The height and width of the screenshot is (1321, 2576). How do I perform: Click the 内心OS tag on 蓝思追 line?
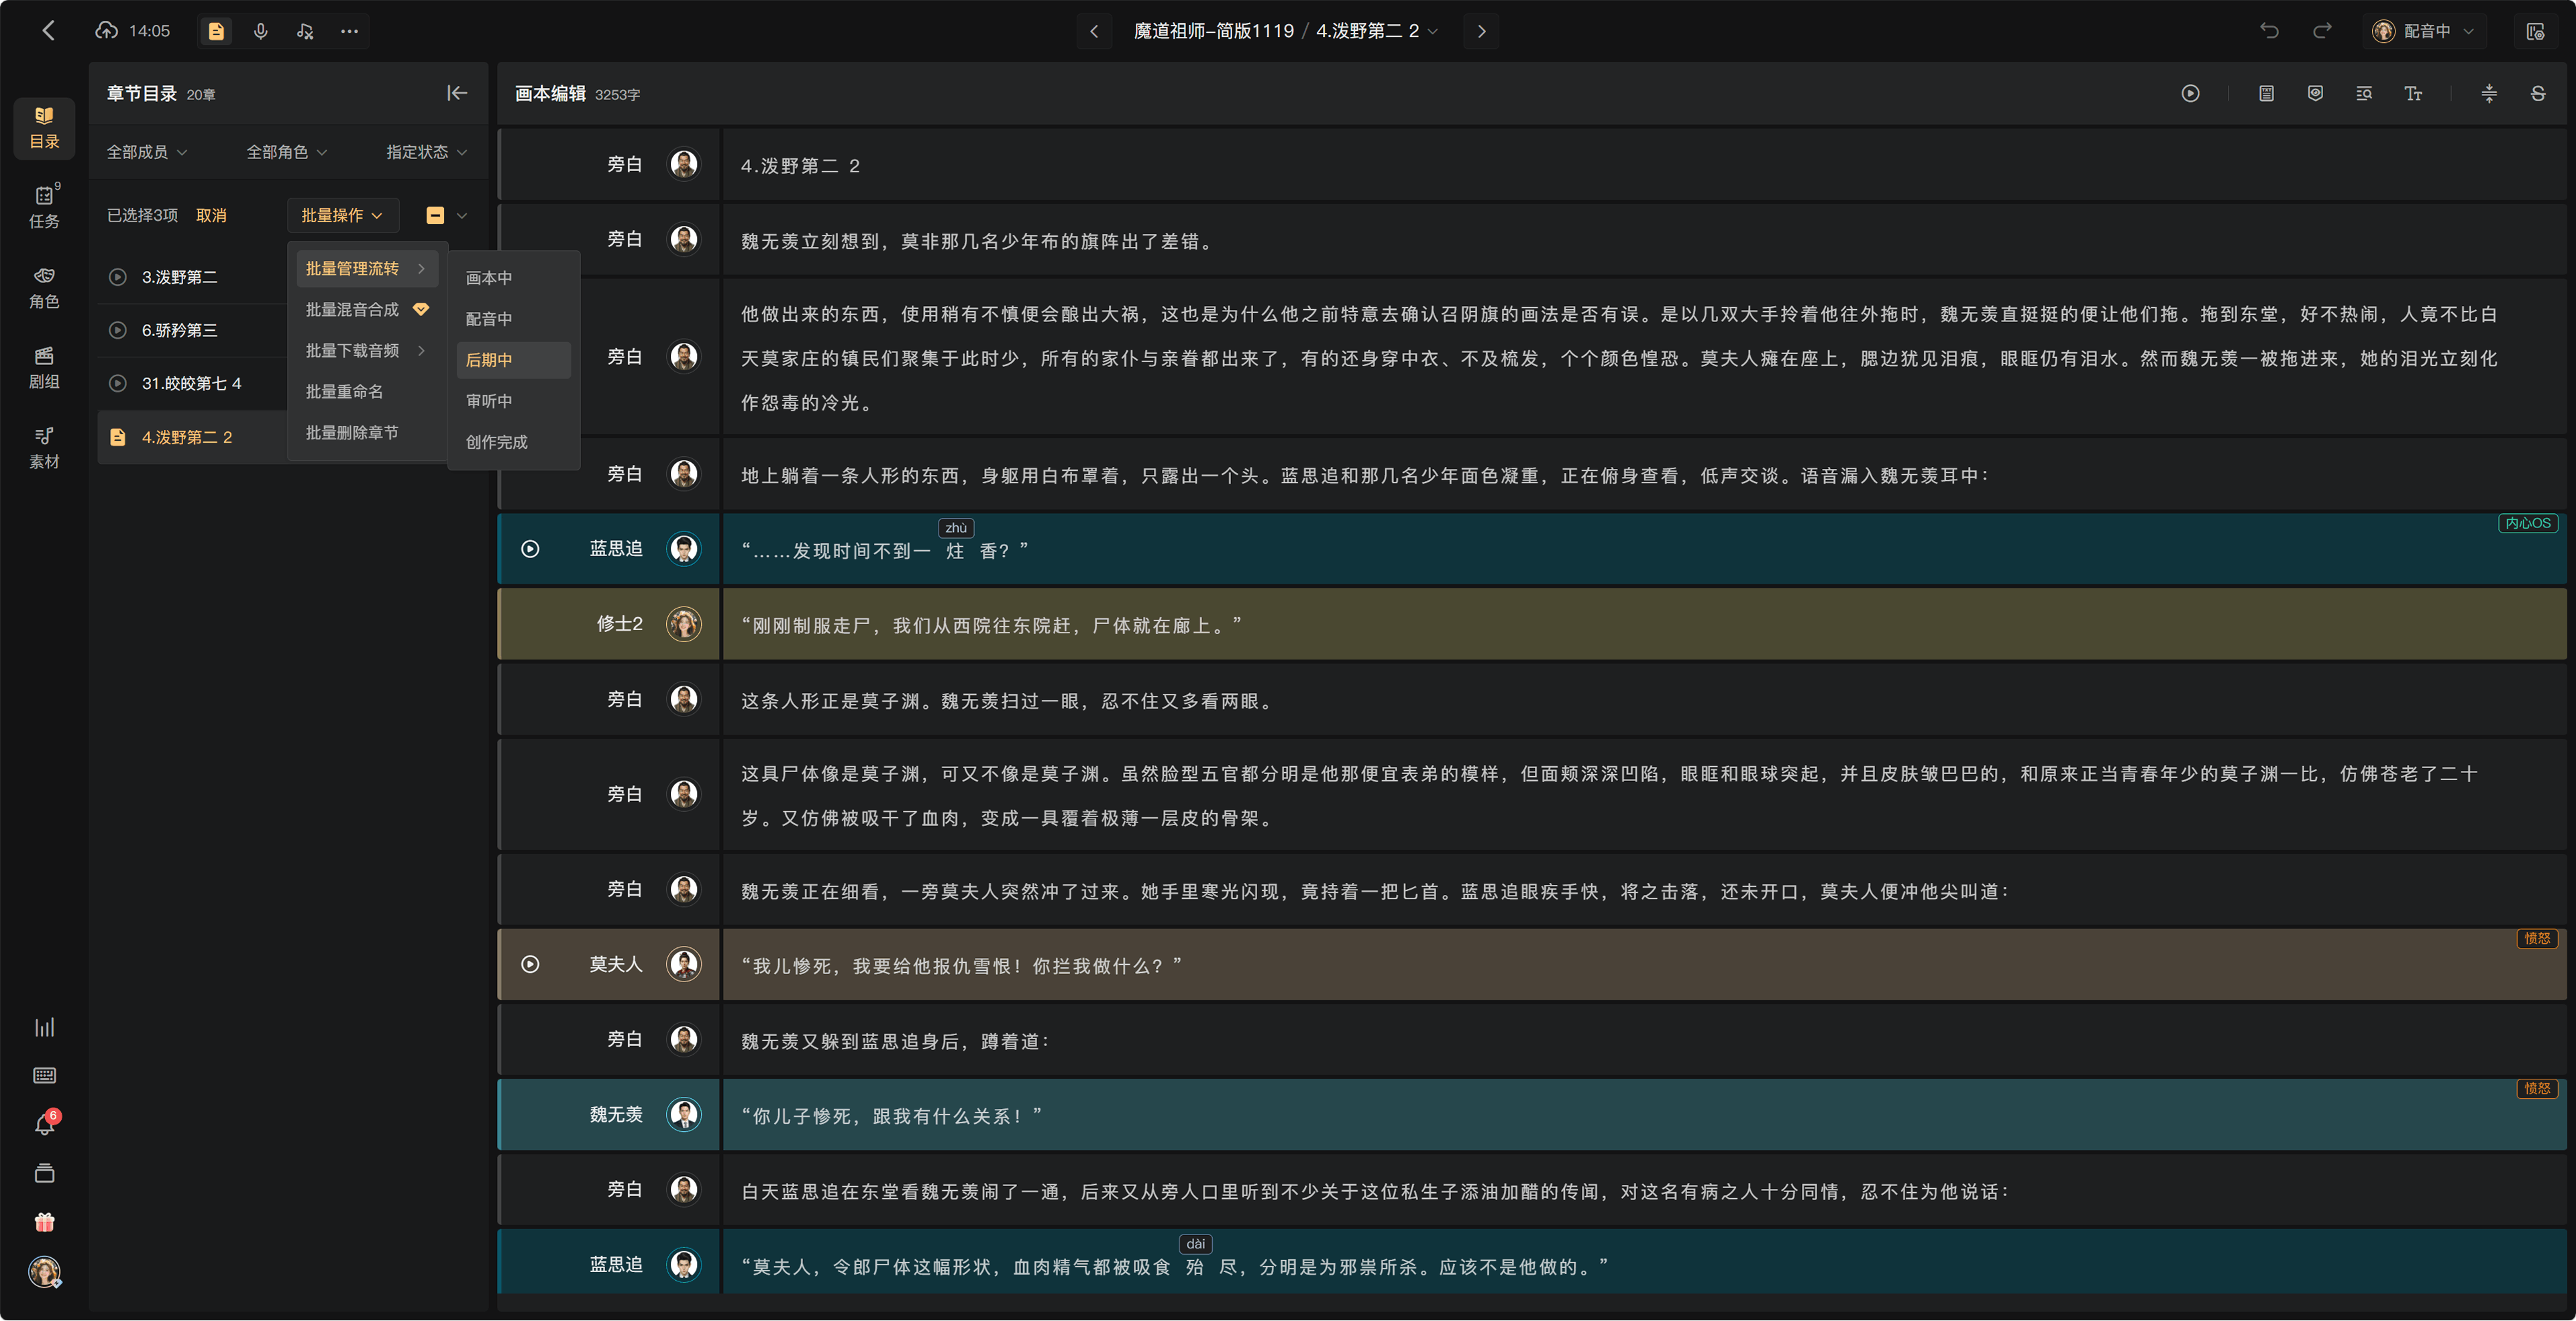(x=2527, y=523)
